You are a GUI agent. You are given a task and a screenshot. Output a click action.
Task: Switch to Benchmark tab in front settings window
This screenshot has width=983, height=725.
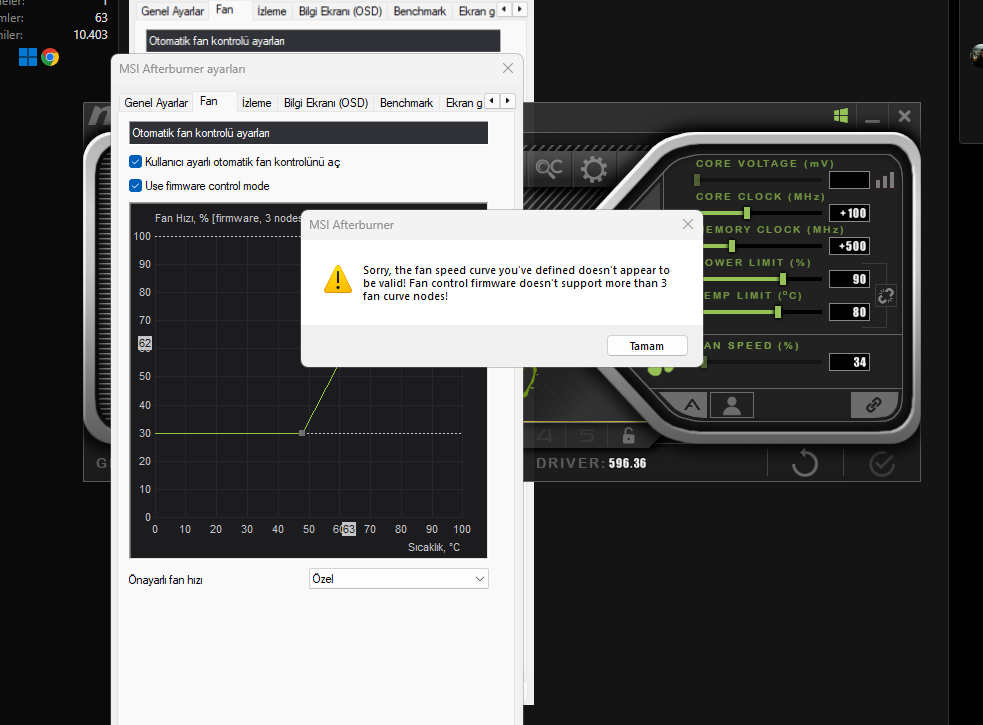click(x=406, y=103)
